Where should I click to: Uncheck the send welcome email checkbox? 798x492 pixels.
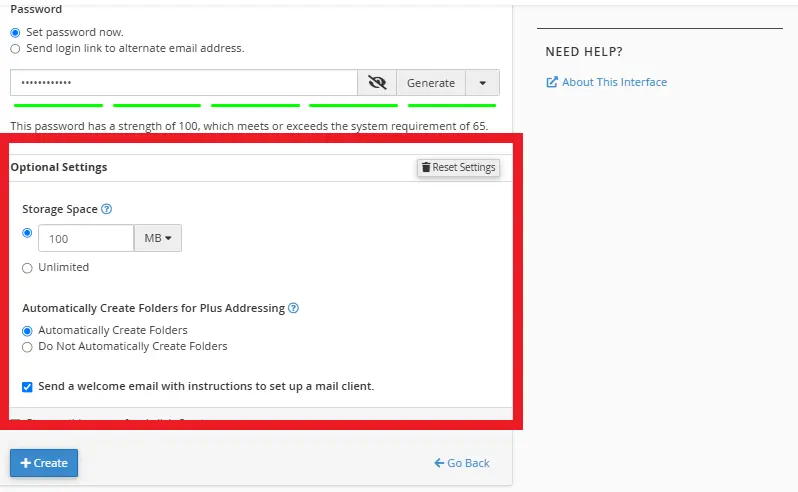27,387
